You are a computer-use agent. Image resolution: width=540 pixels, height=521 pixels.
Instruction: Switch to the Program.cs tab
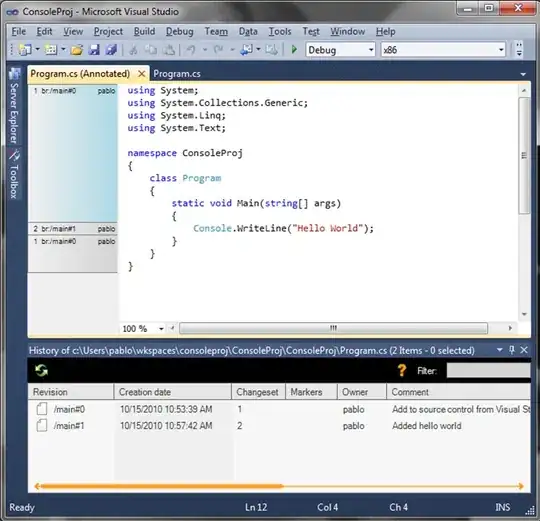point(177,74)
